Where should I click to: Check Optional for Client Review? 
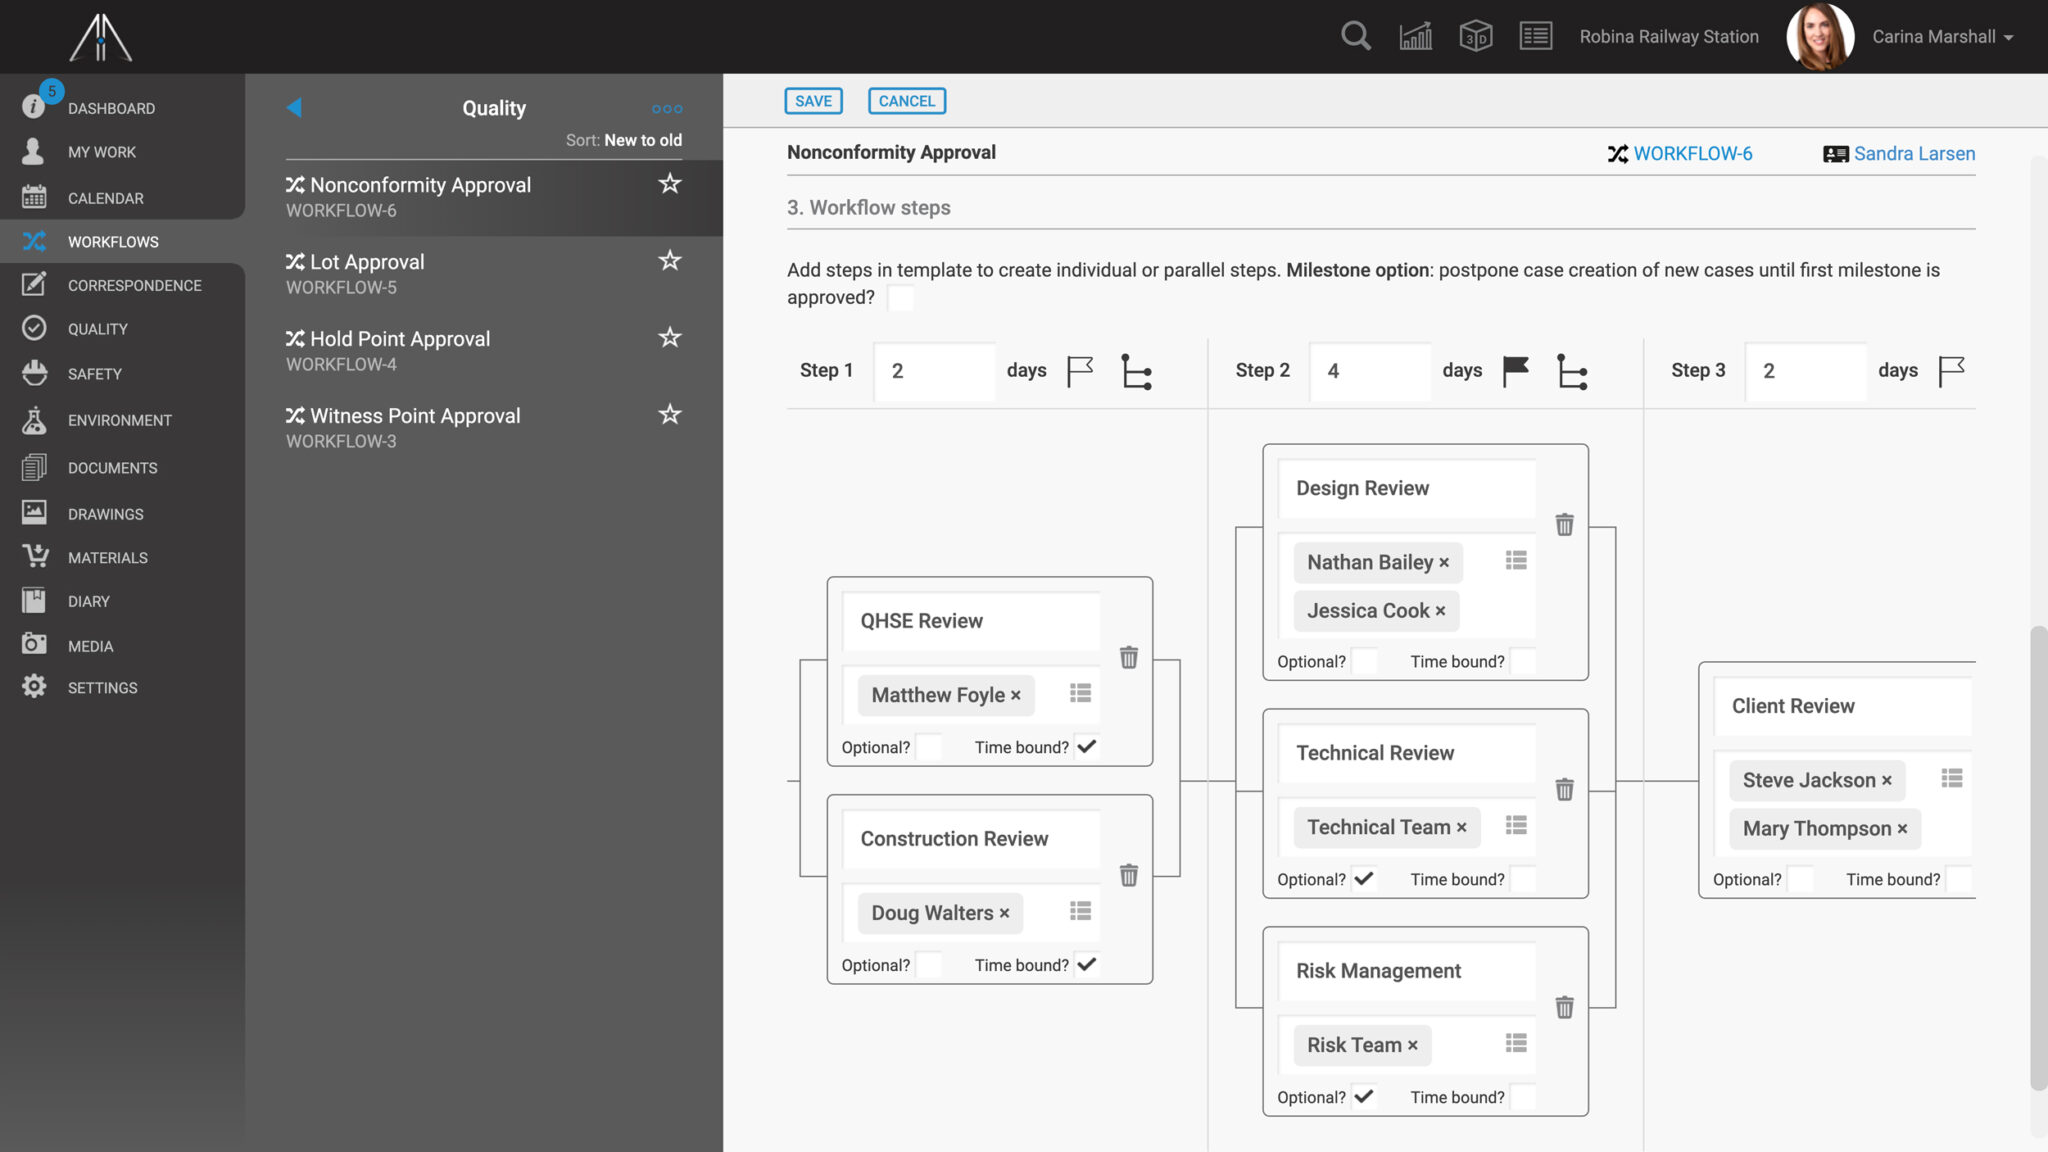(1800, 879)
